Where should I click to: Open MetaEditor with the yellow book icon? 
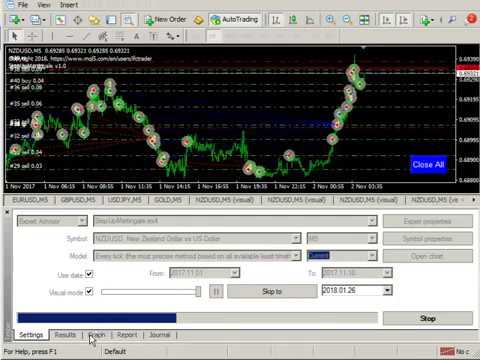pos(198,20)
